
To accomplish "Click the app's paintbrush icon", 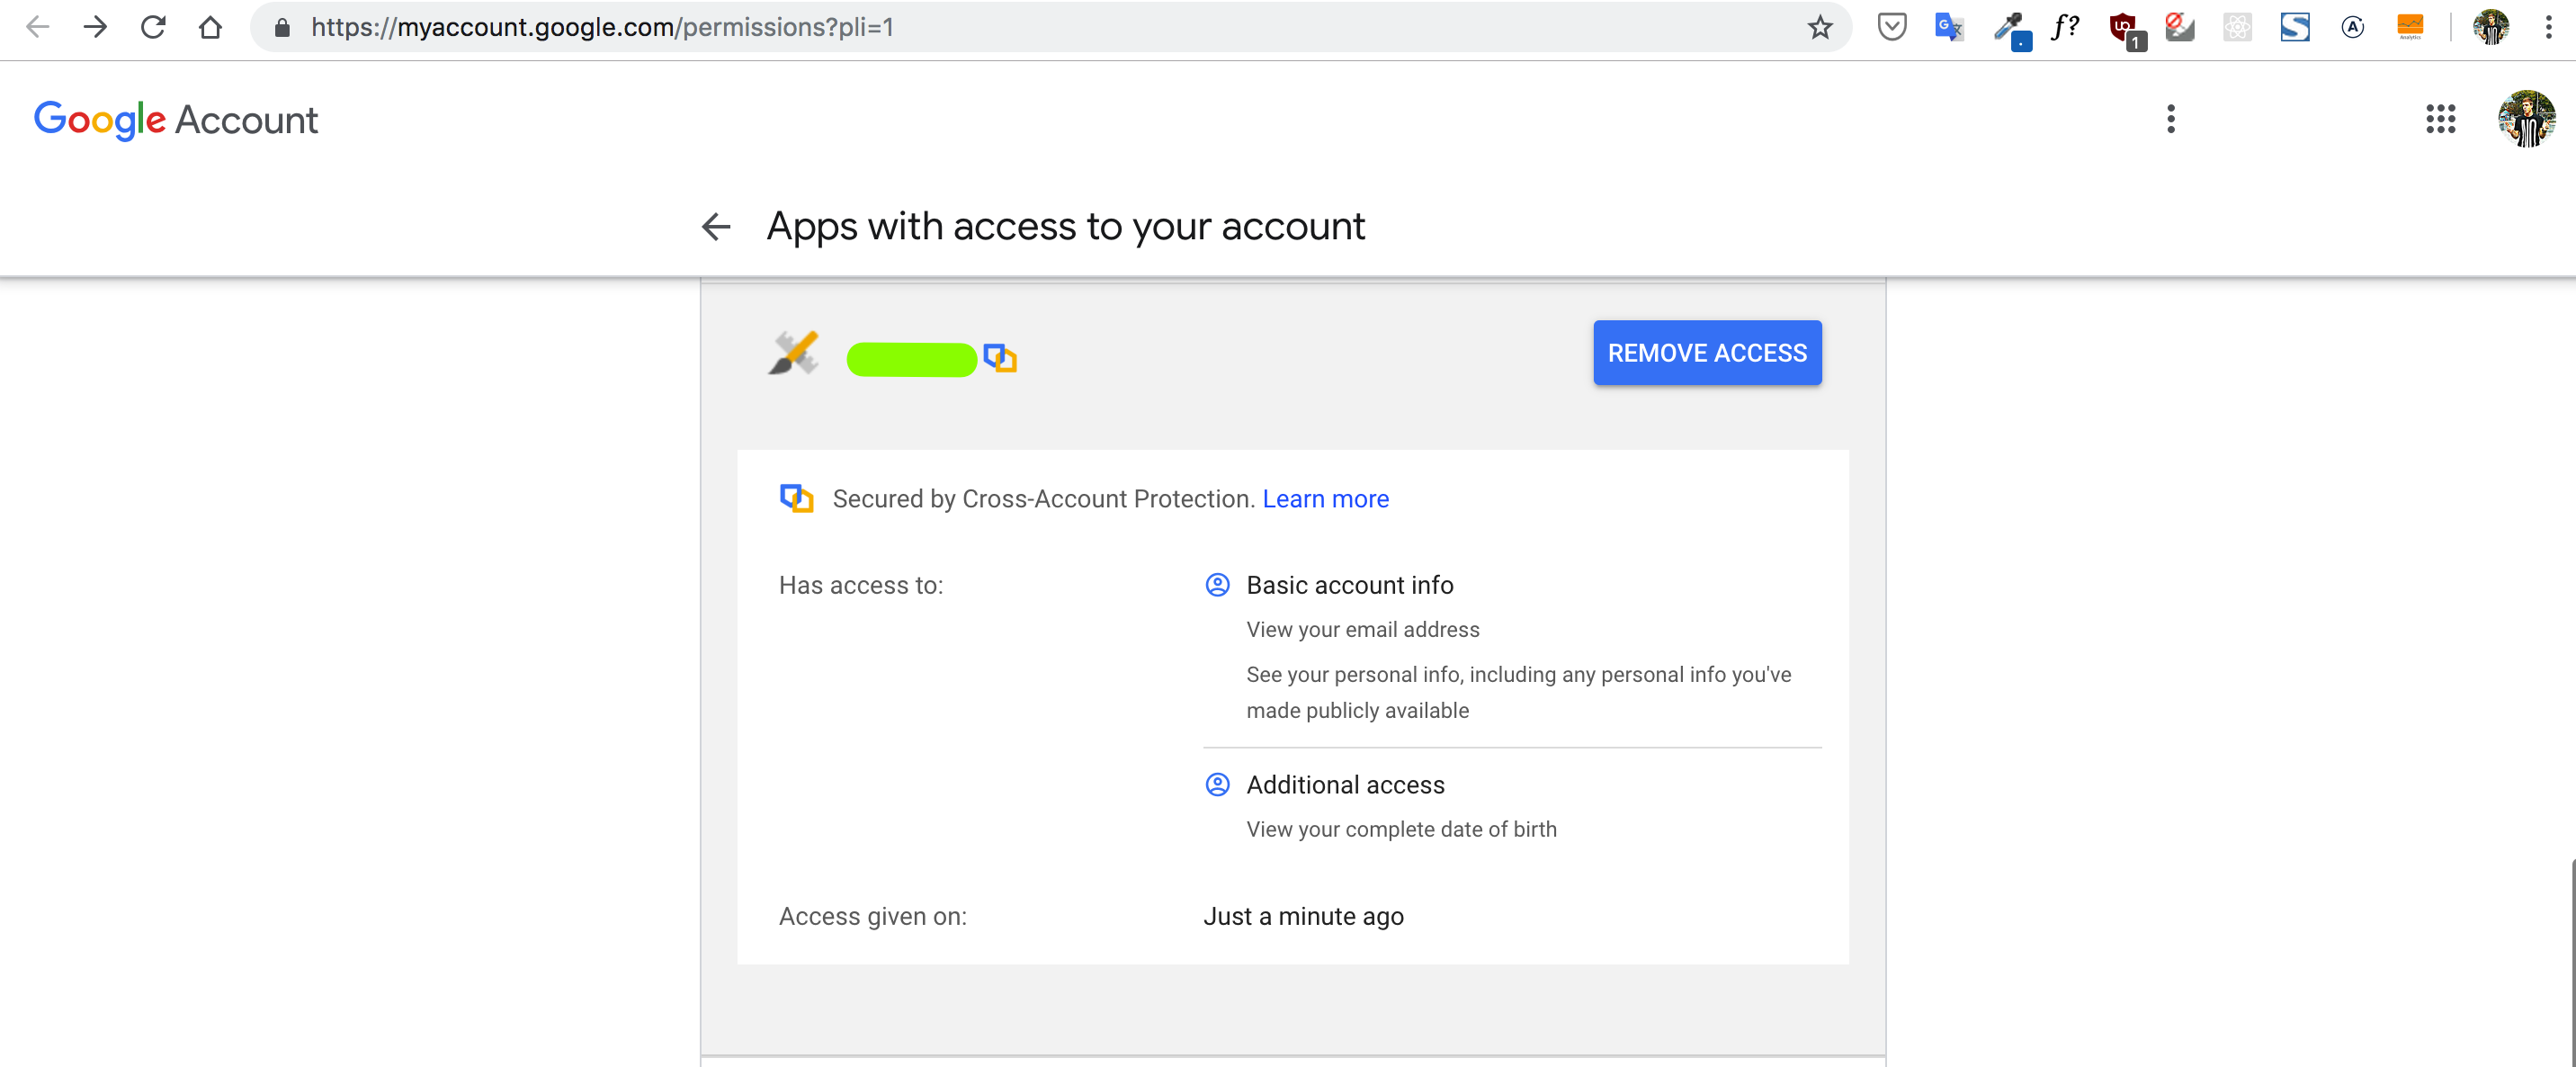I will [x=793, y=353].
